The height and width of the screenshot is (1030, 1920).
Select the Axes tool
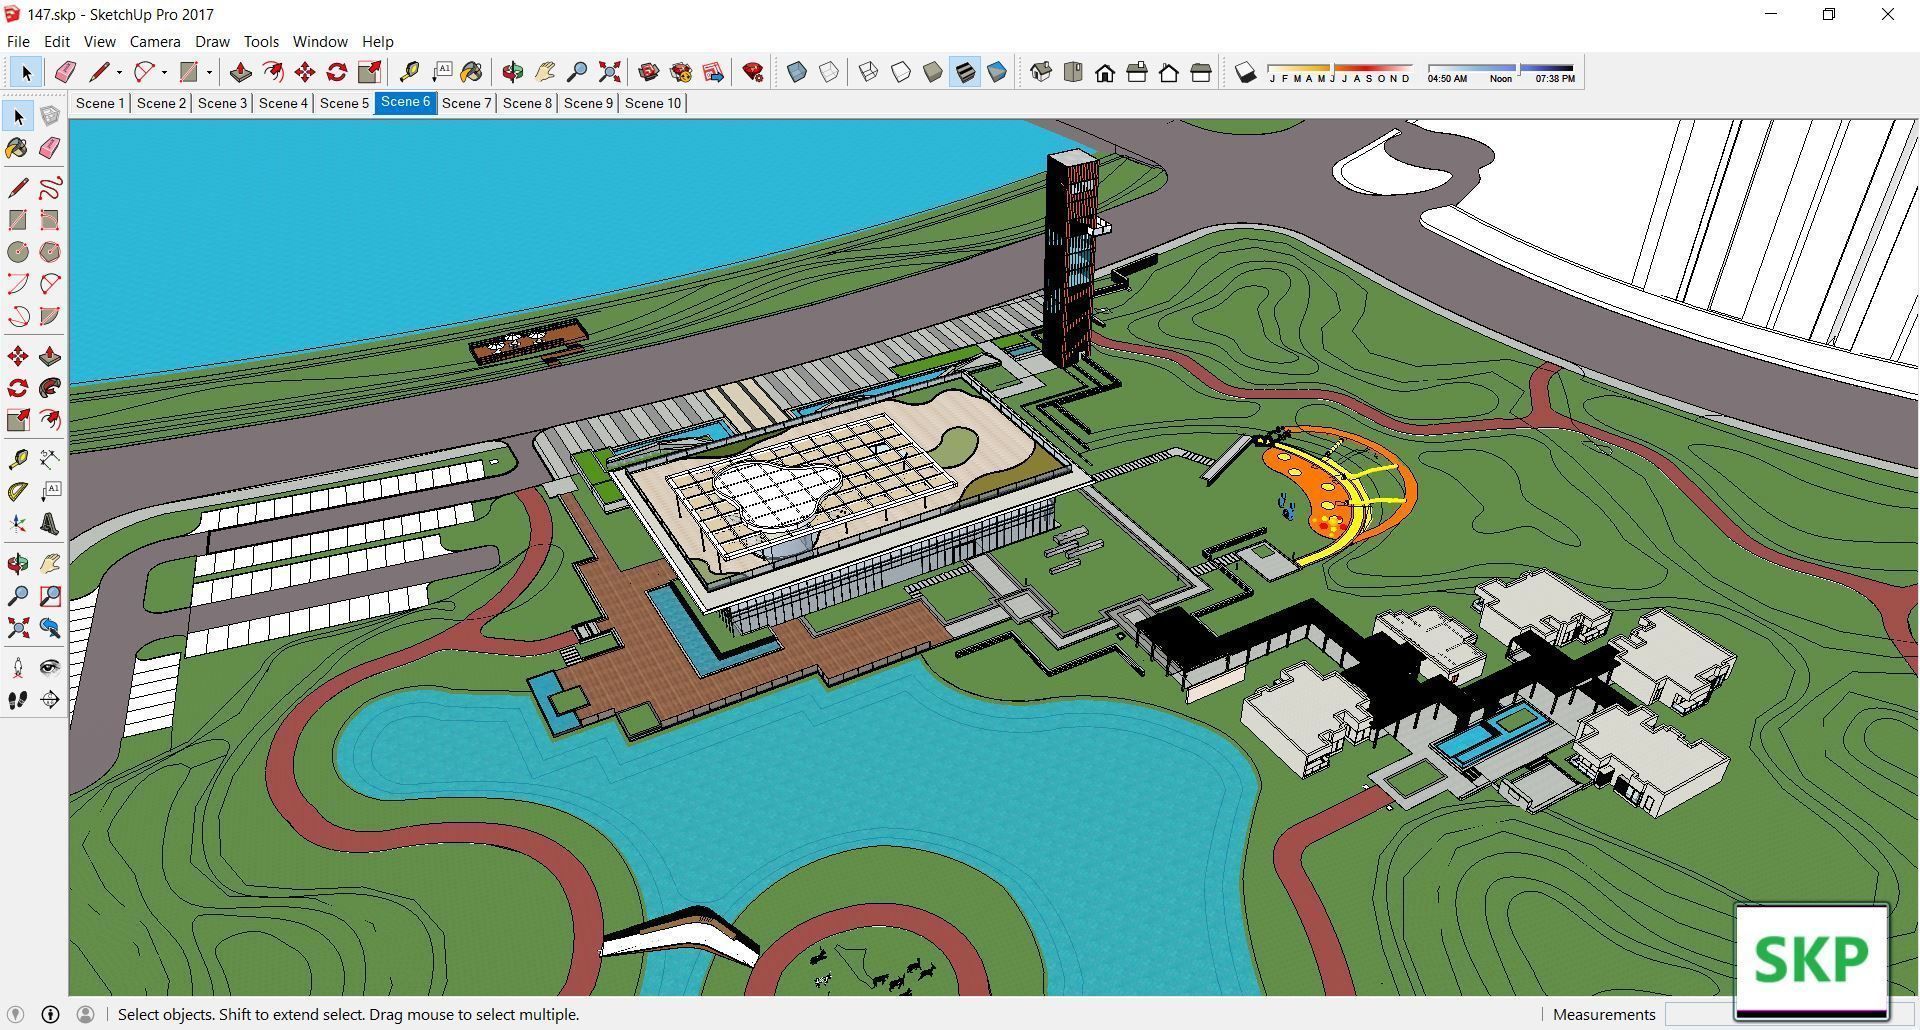[x=18, y=524]
